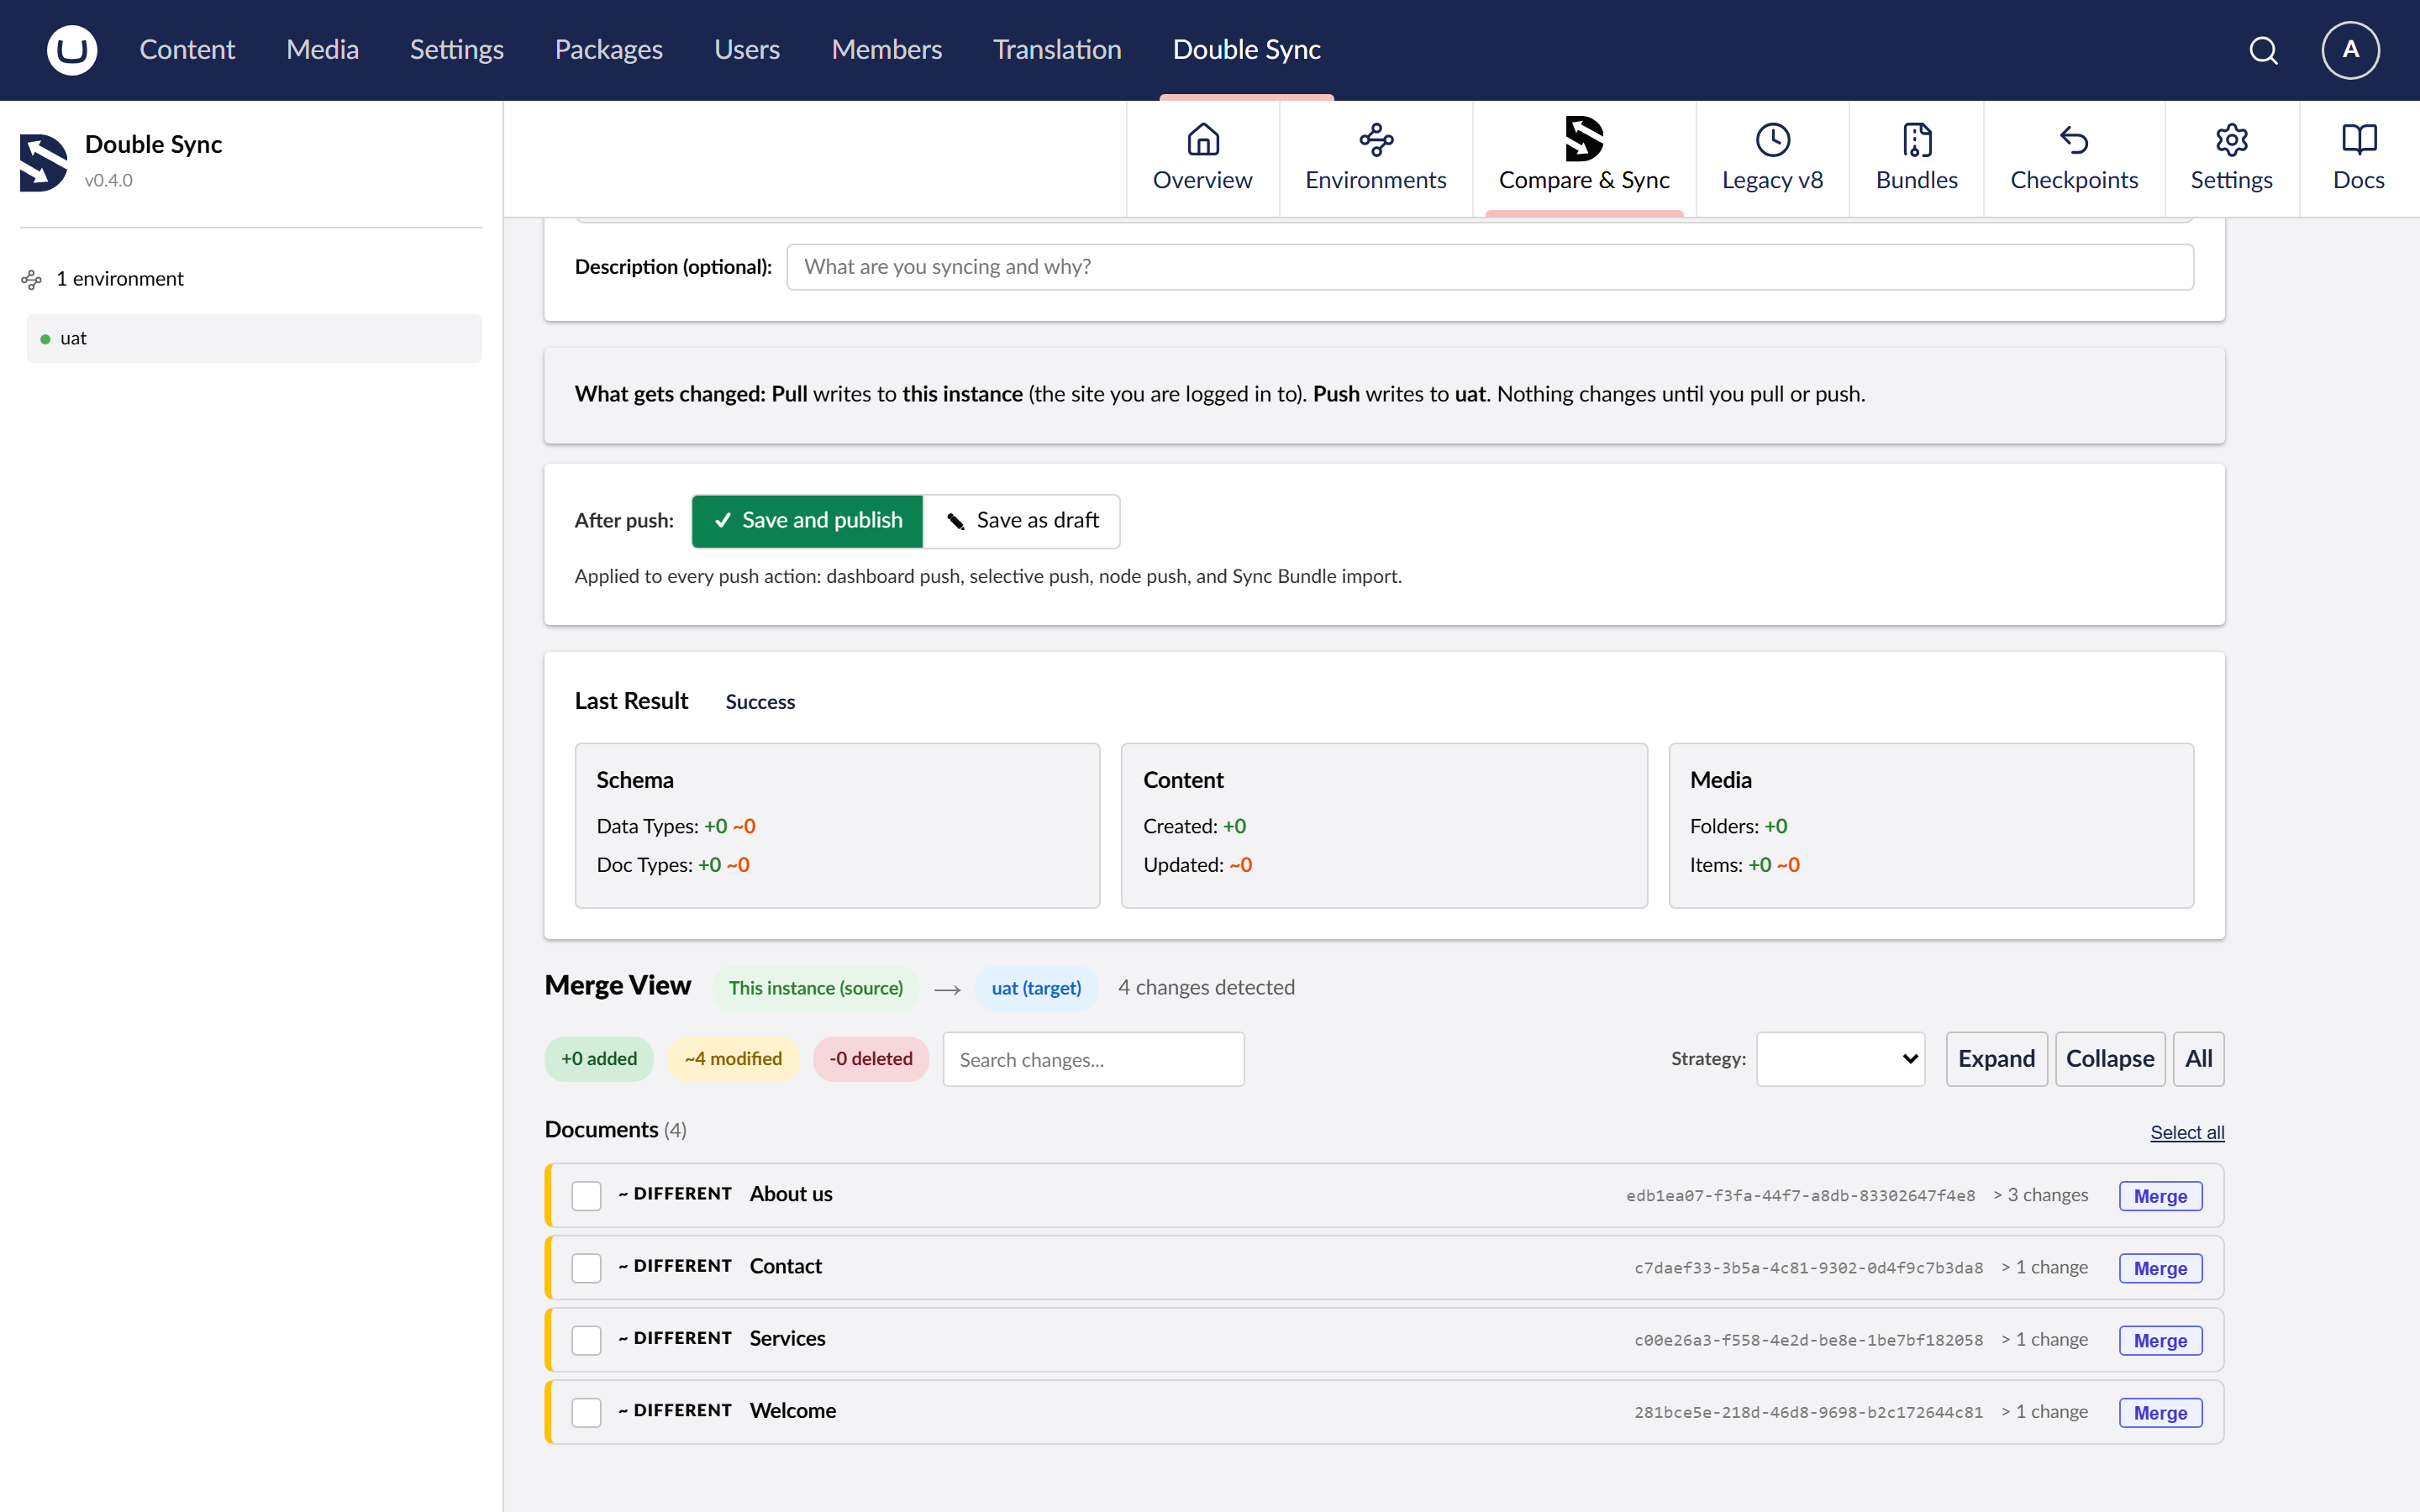The height and width of the screenshot is (1512, 2420).
Task: Filter by -0 deleted badge
Action: (x=870, y=1059)
